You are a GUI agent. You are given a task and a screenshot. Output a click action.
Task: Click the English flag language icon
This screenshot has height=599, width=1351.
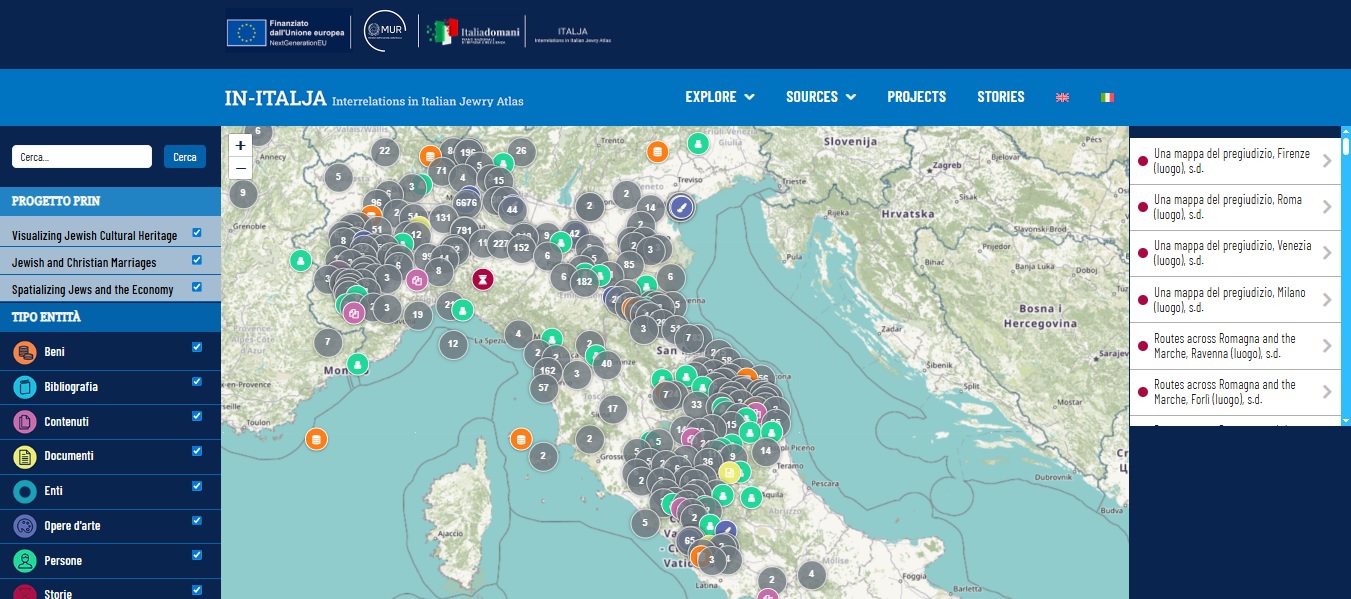click(x=1062, y=97)
